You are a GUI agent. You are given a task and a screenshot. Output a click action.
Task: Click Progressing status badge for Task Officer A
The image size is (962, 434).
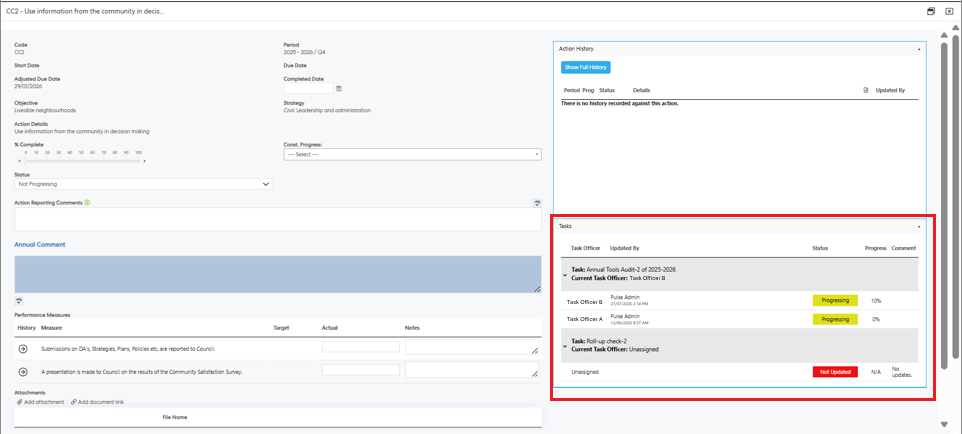835,319
